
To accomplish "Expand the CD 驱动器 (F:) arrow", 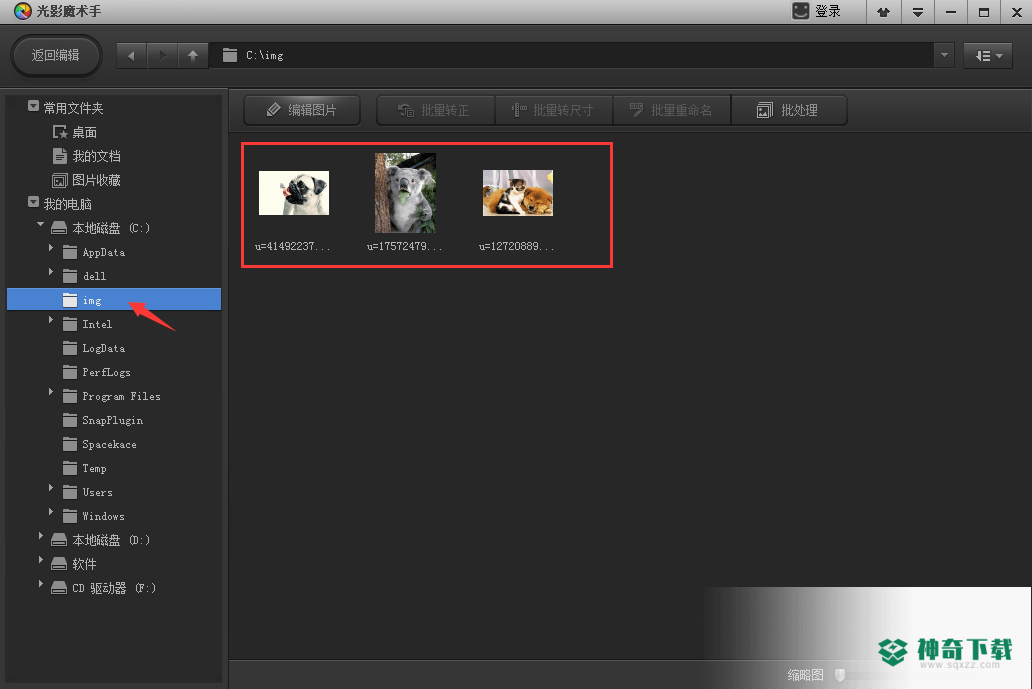I will [41, 584].
